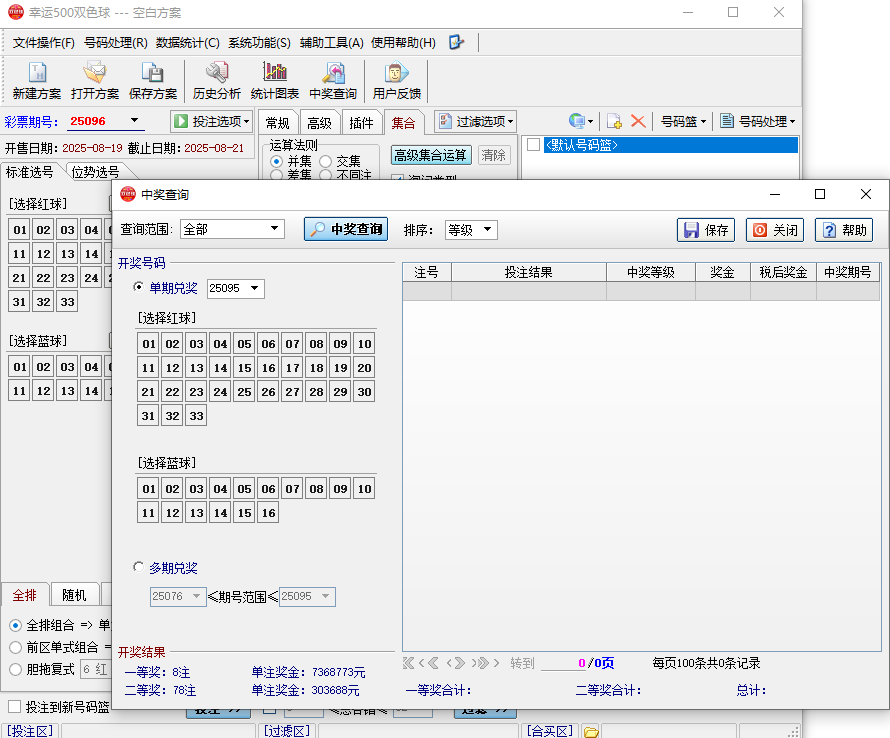Select the 多期兑奖 radio button
890x738 pixels.
(139, 567)
